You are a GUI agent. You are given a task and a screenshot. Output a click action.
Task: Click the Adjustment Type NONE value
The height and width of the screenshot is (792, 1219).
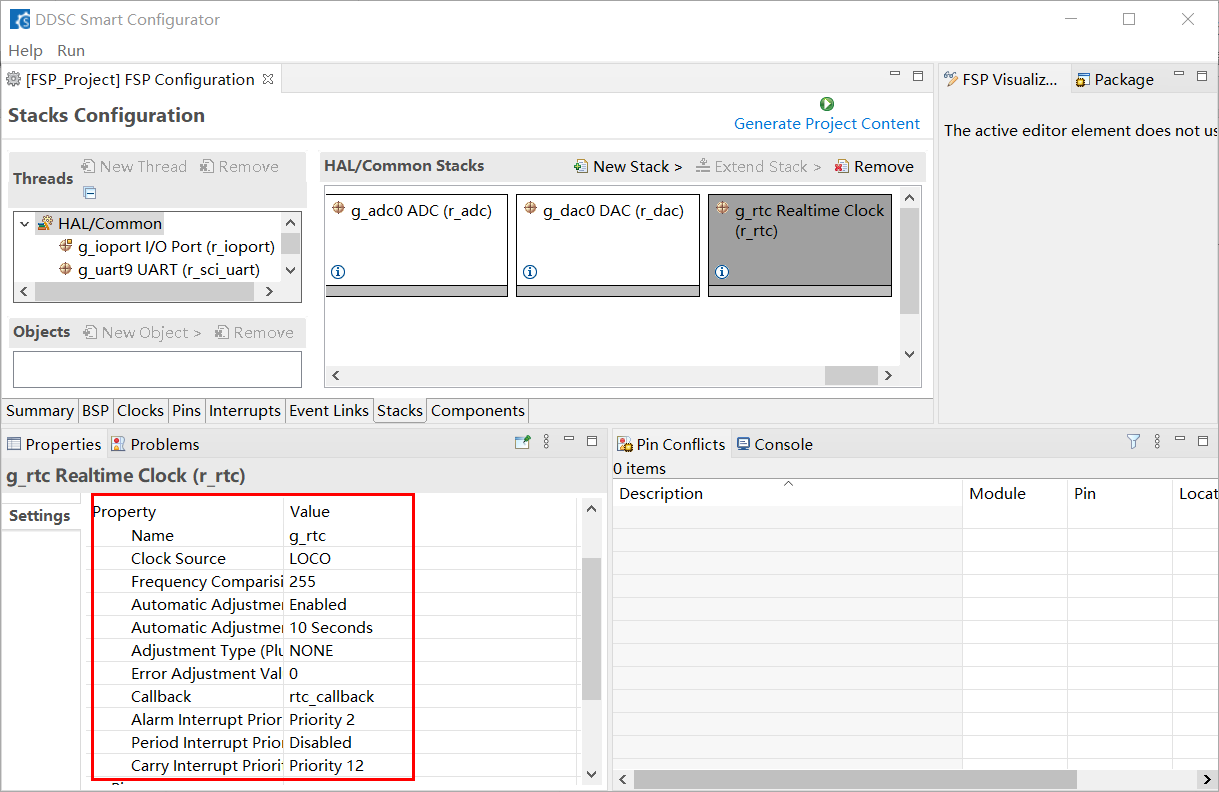pyautogui.click(x=311, y=650)
